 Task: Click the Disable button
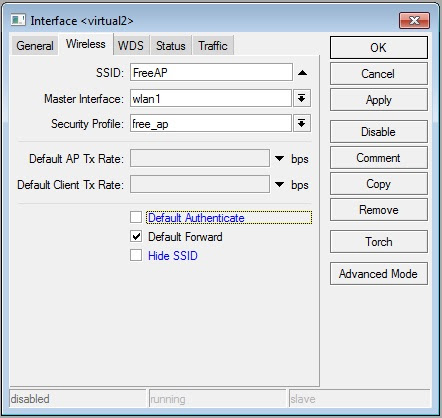tap(379, 132)
